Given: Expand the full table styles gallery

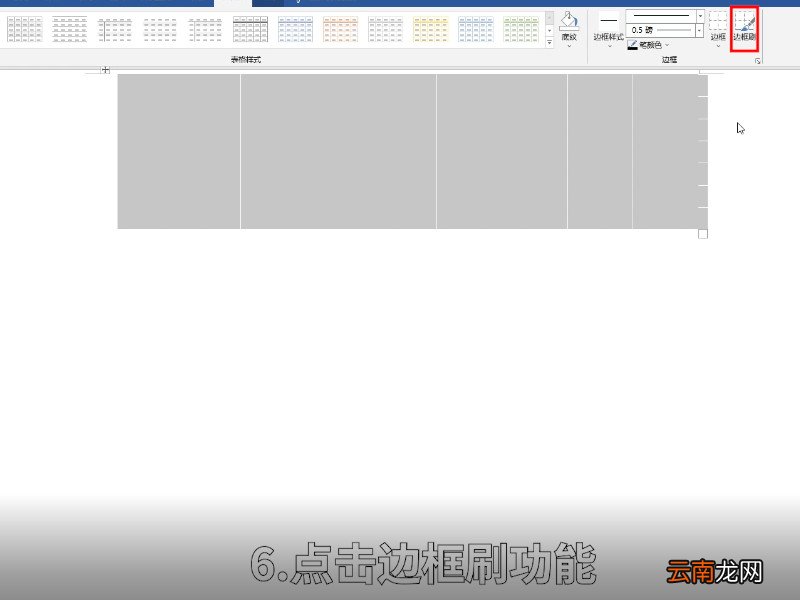Looking at the screenshot, I should [549, 43].
